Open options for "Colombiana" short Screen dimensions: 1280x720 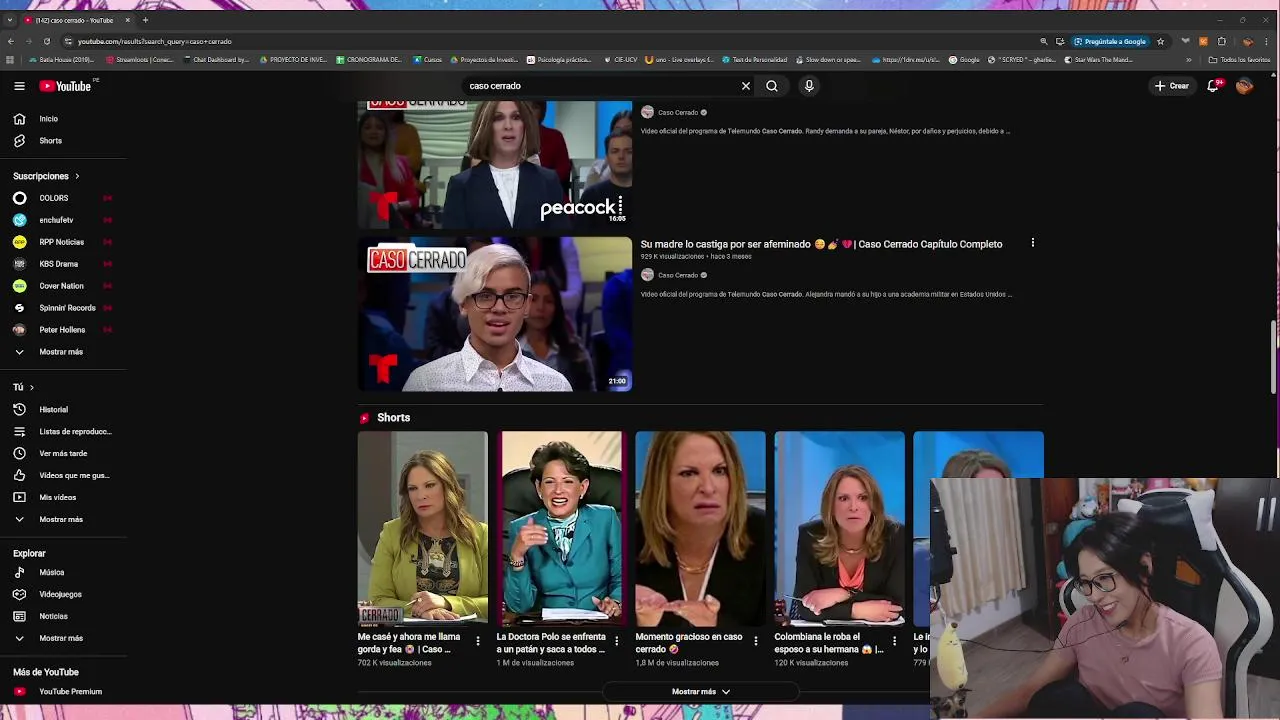pyautogui.click(x=895, y=641)
